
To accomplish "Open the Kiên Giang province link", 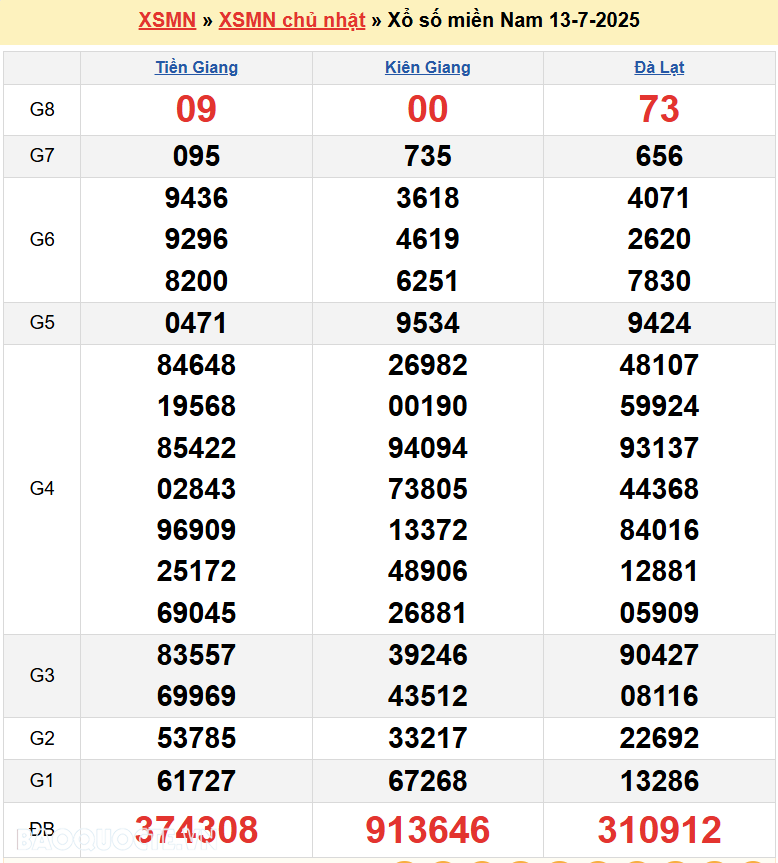I will click(428, 68).
